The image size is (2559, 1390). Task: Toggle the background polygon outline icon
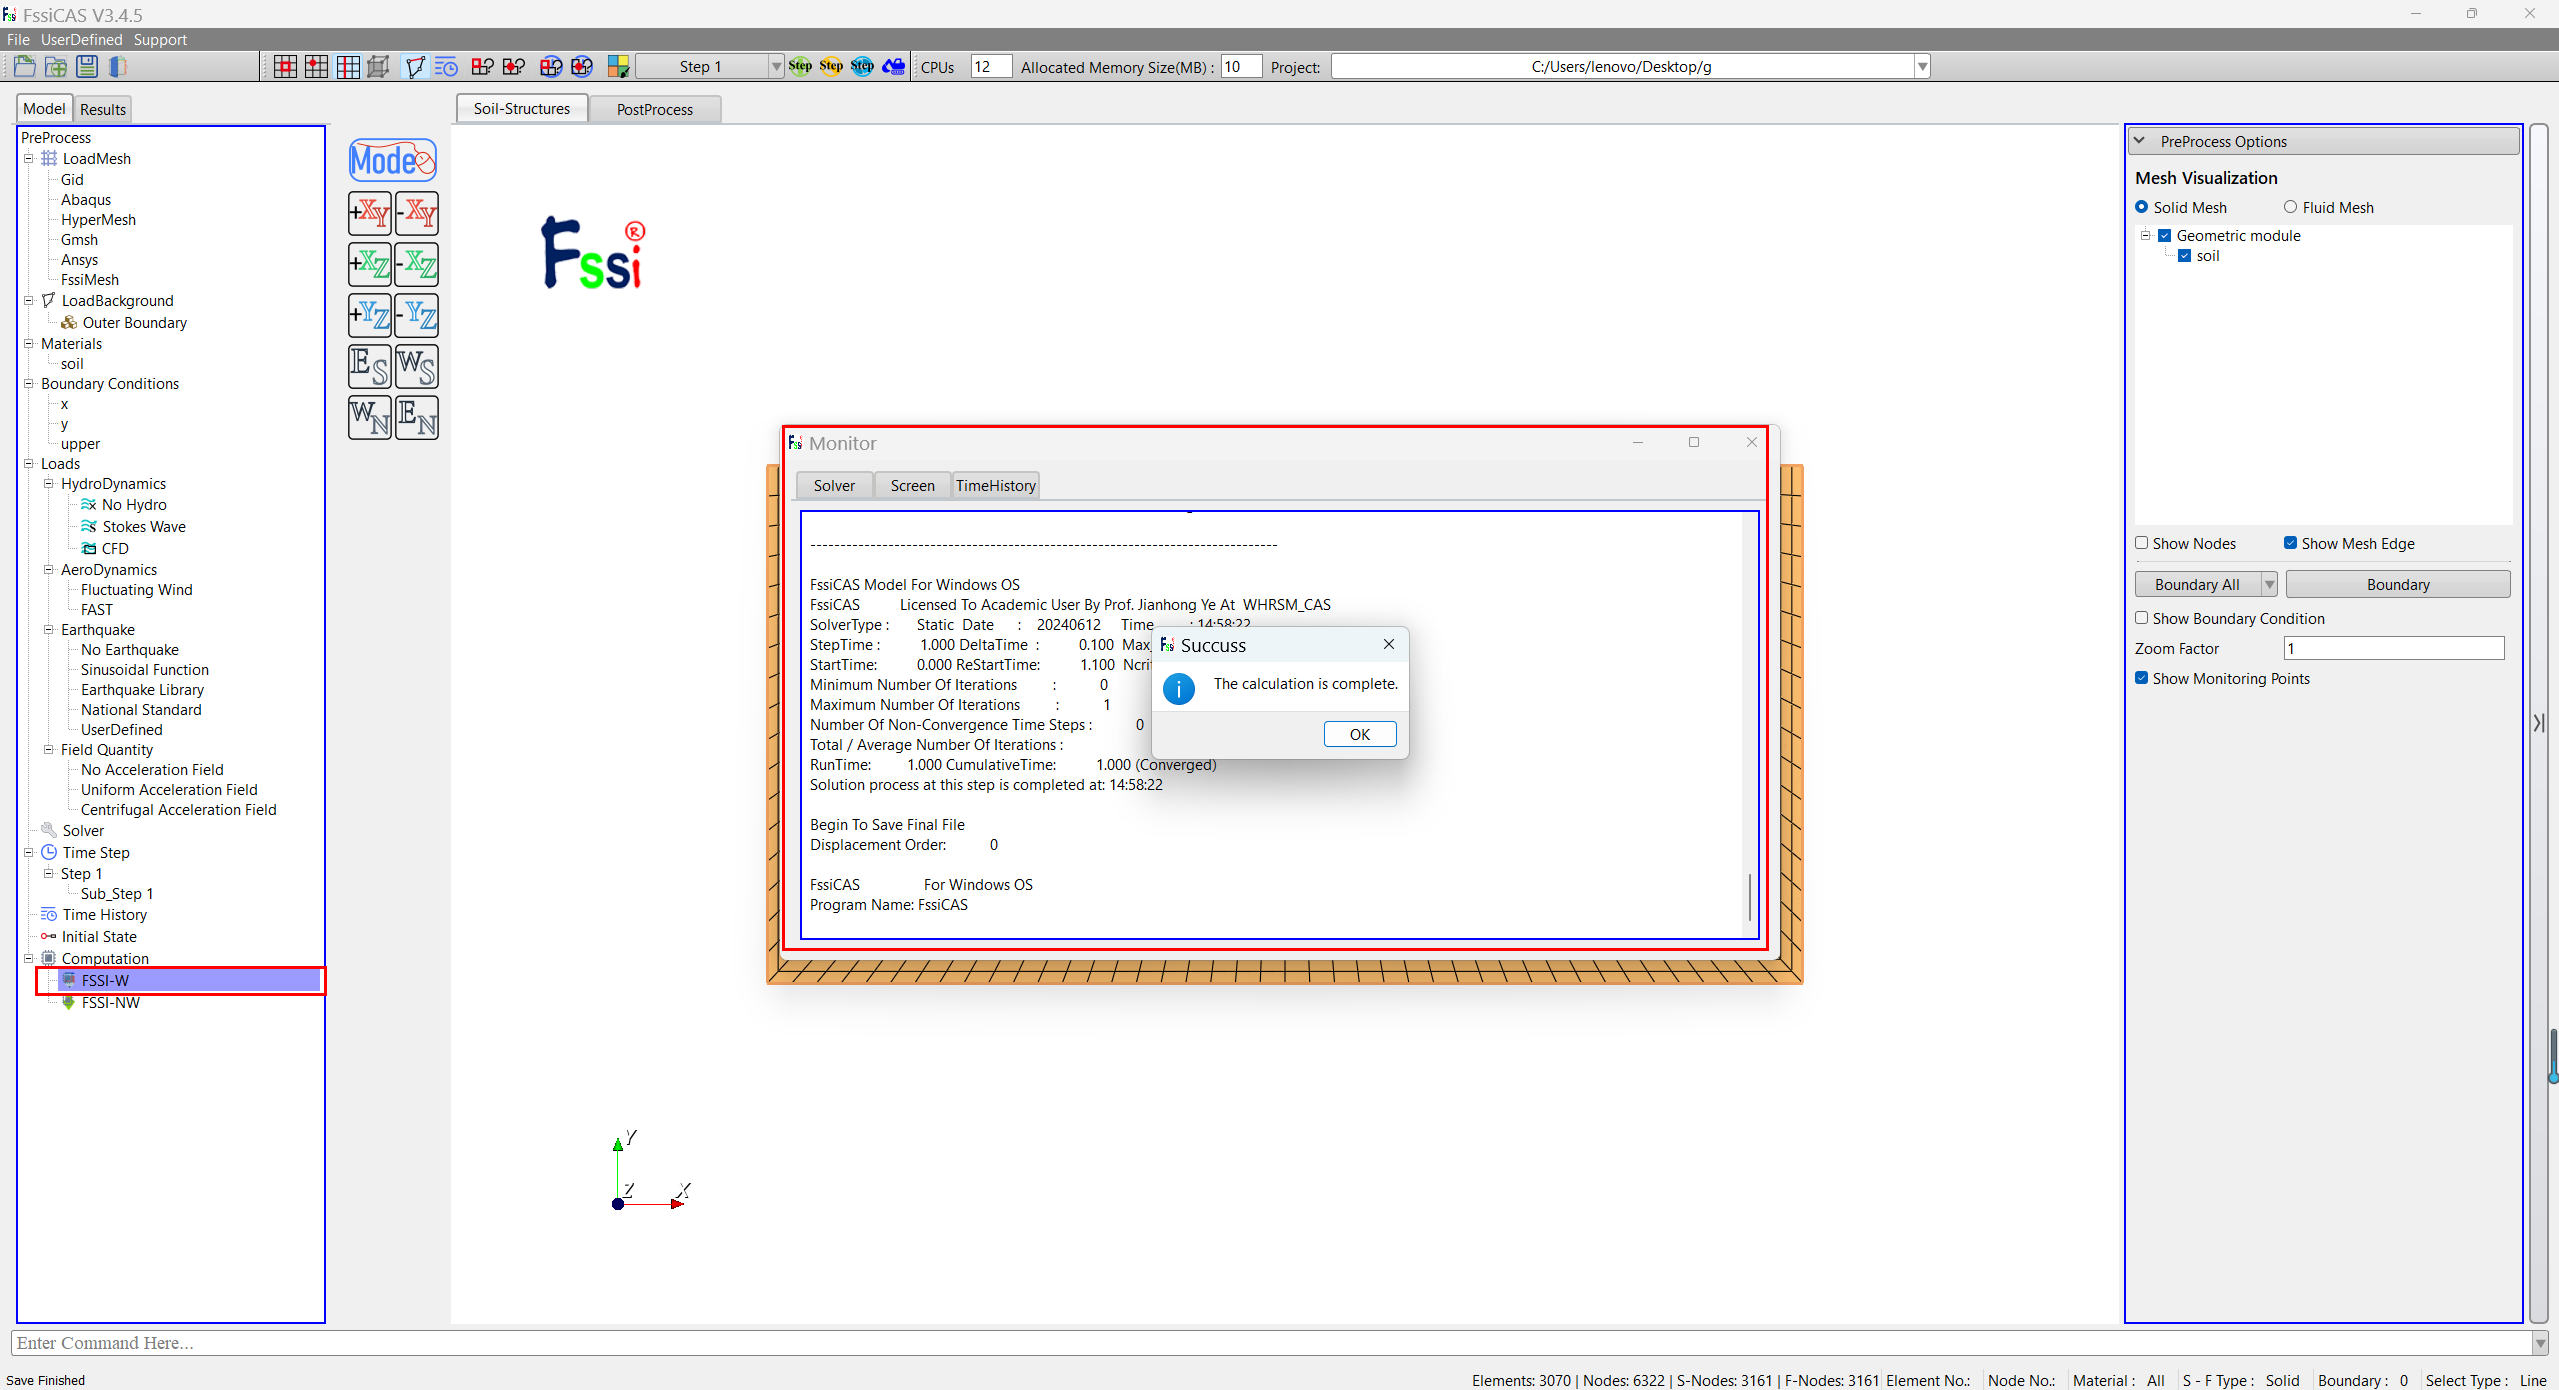415,67
